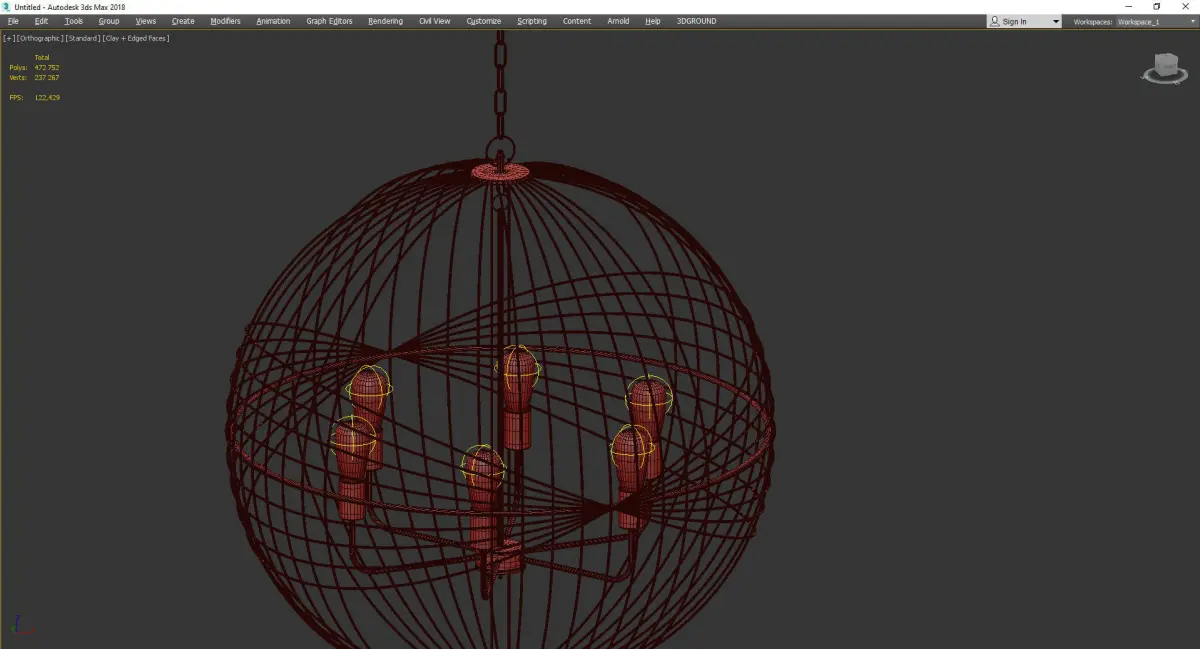Open the [Orthographic] viewport view menu
This screenshot has width=1200, height=649.
40,38
